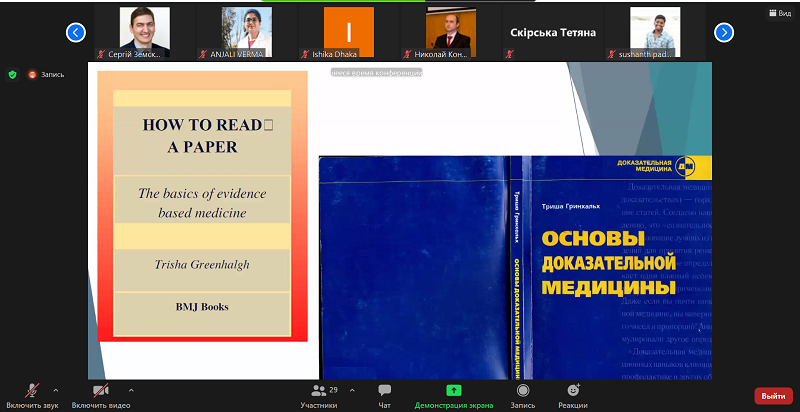800x412 pixels.
Task: Click muted mic icon on sushanth pad
Action: [611, 54]
